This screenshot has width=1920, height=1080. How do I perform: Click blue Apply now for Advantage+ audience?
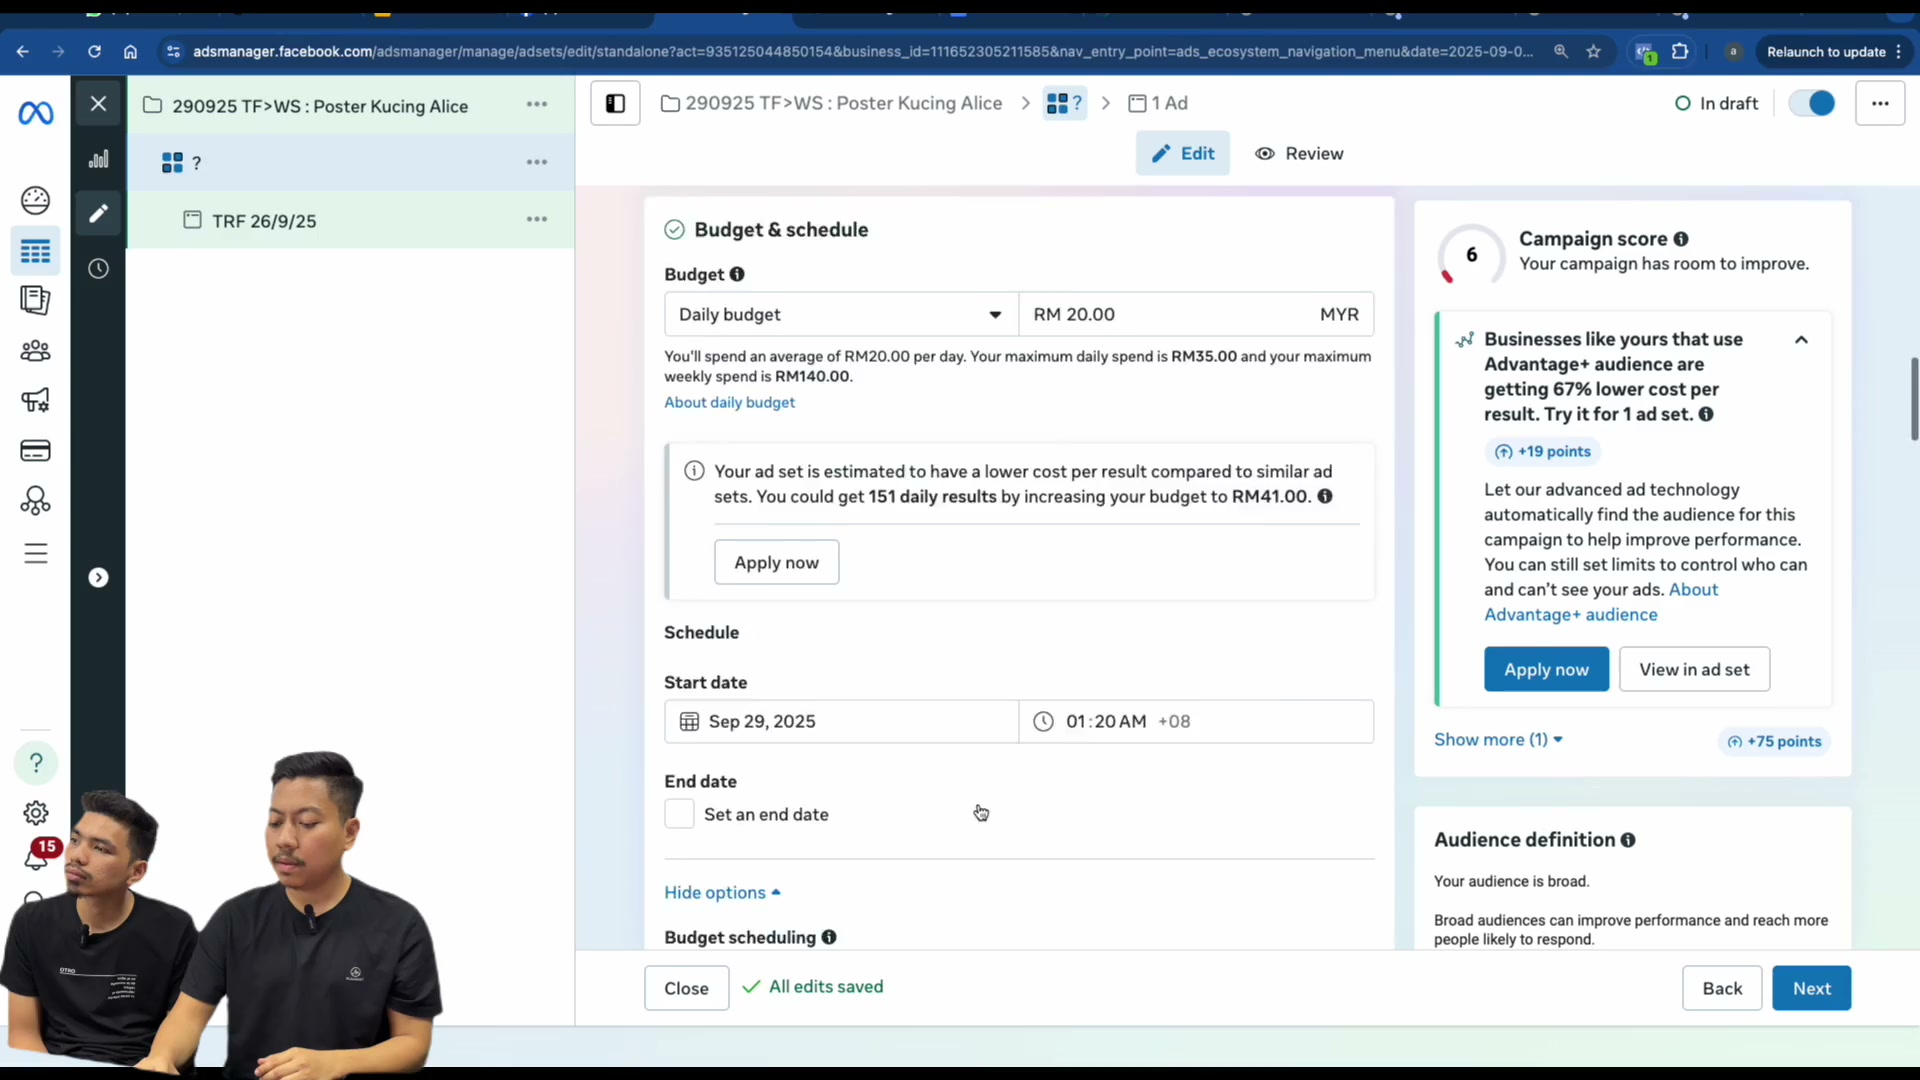coord(1546,669)
